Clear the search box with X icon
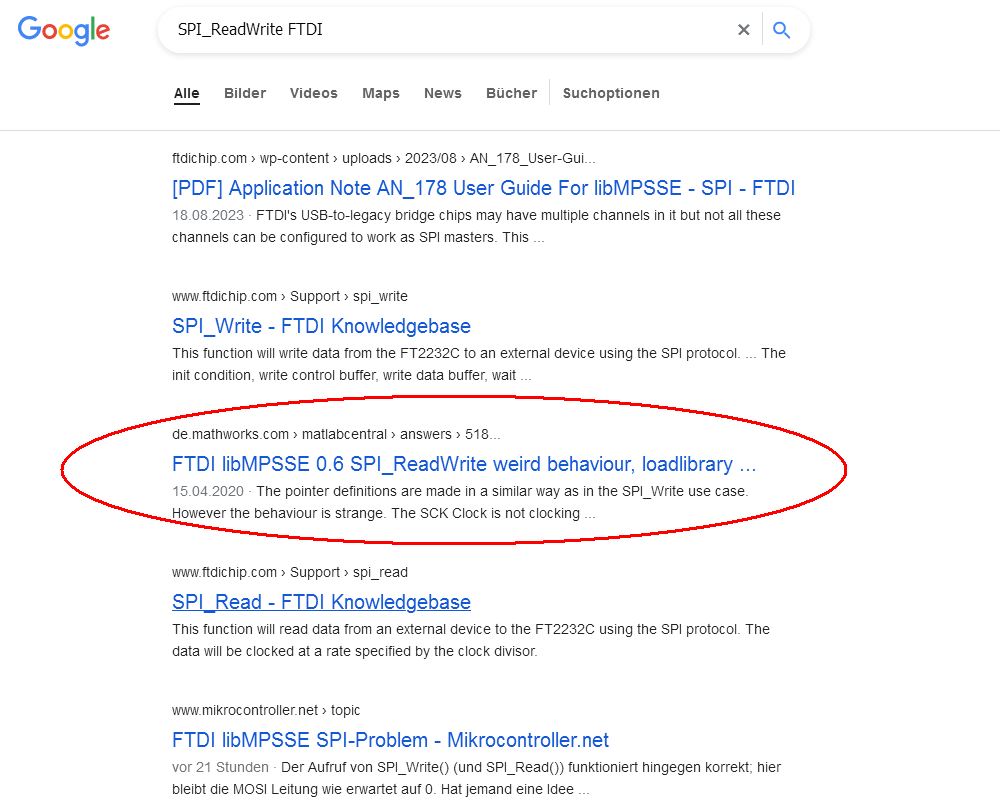This screenshot has width=1000, height=805. click(x=743, y=30)
